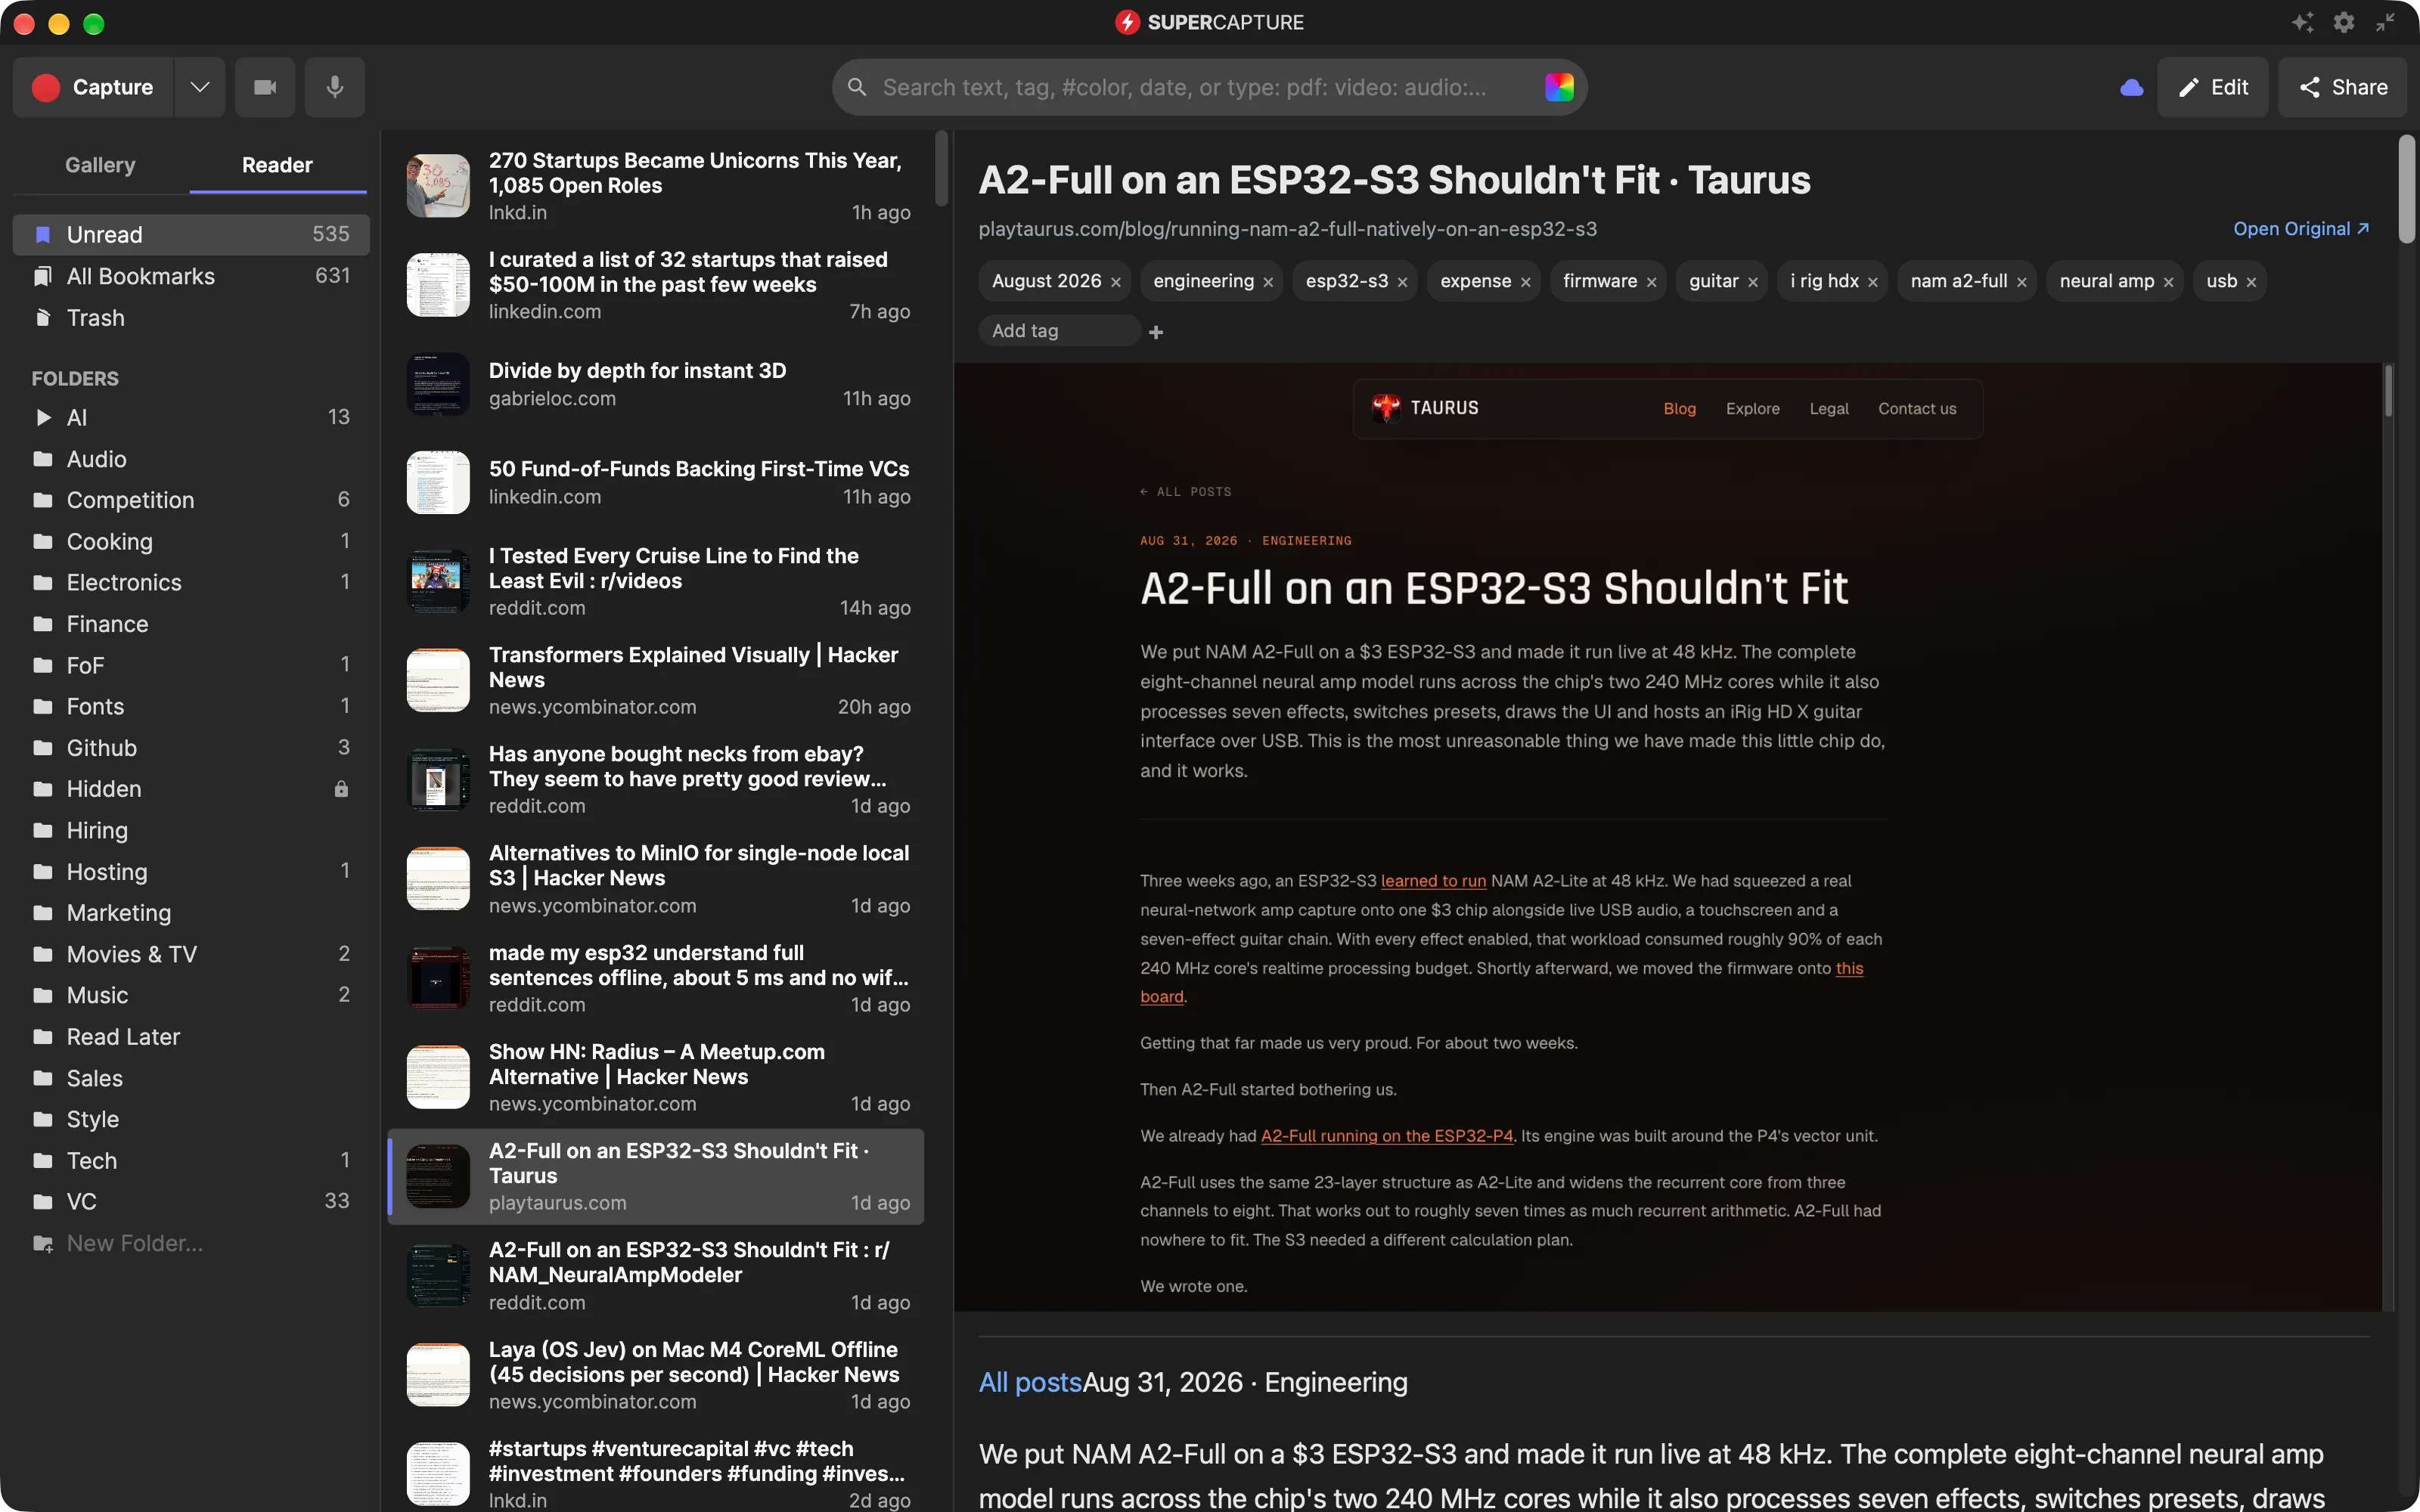This screenshot has width=2420, height=1512.
Task: Click the red Capture button
Action: [x=93, y=87]
